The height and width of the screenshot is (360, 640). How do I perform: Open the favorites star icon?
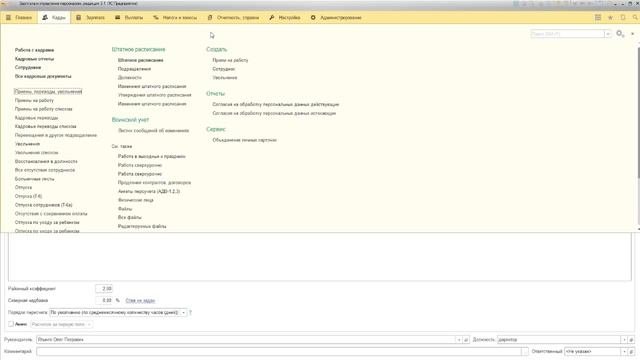[610, 18]
